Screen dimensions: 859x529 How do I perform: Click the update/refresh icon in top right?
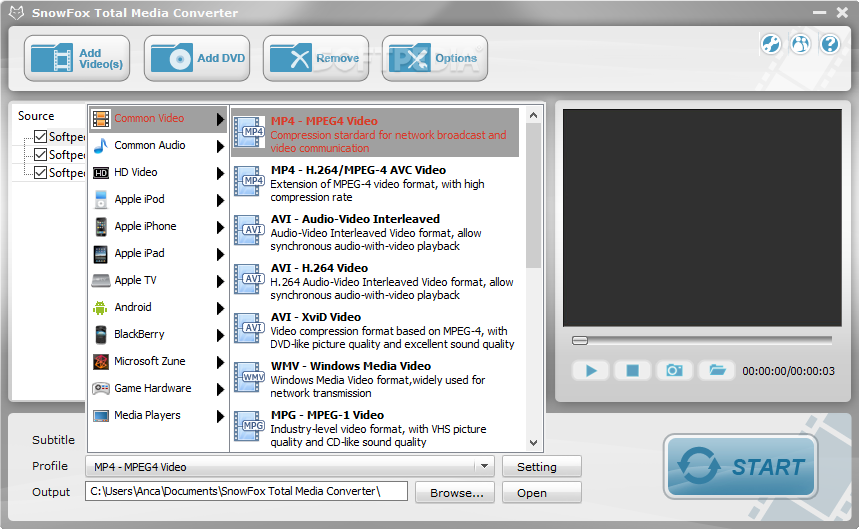tap(771, 44)
